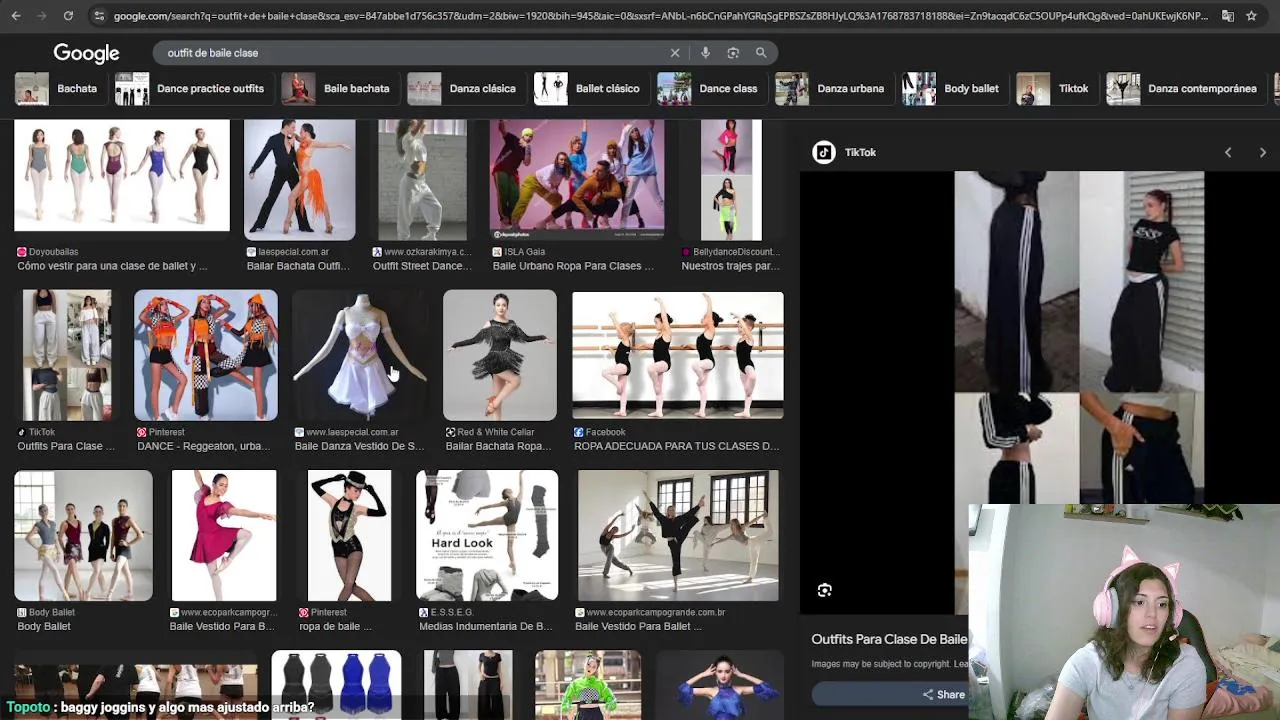This screenshot has width=1280, height=720.
Task: Click the Lens icon on preview image
Action: [825, 591]
